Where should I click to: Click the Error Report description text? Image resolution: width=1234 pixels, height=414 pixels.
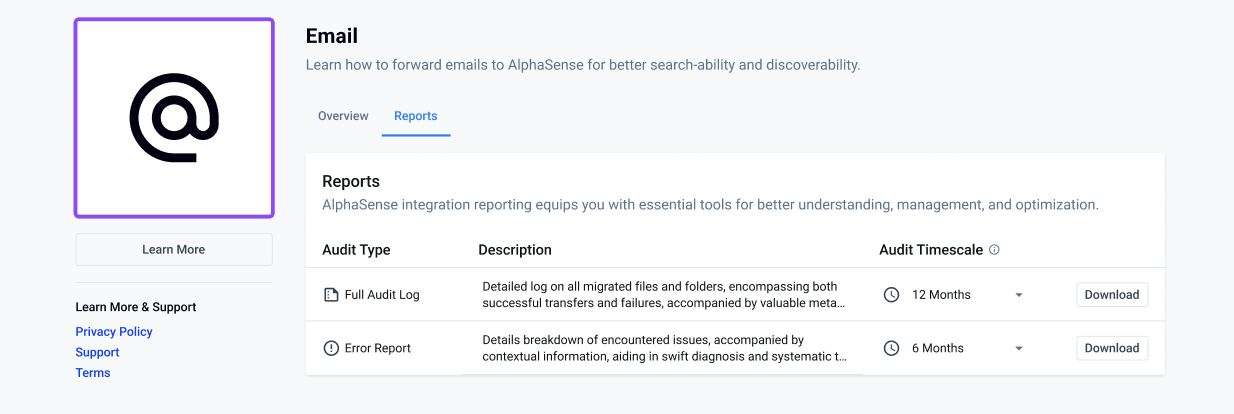click(x=665, y=348)
